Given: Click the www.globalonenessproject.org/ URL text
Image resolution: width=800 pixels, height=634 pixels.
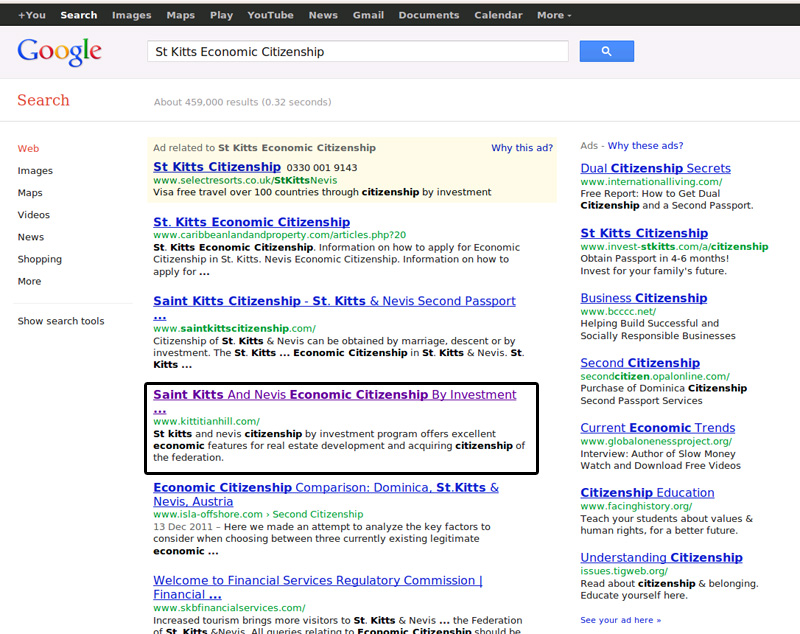Looking at the screenshot, I should pos(656,441).
